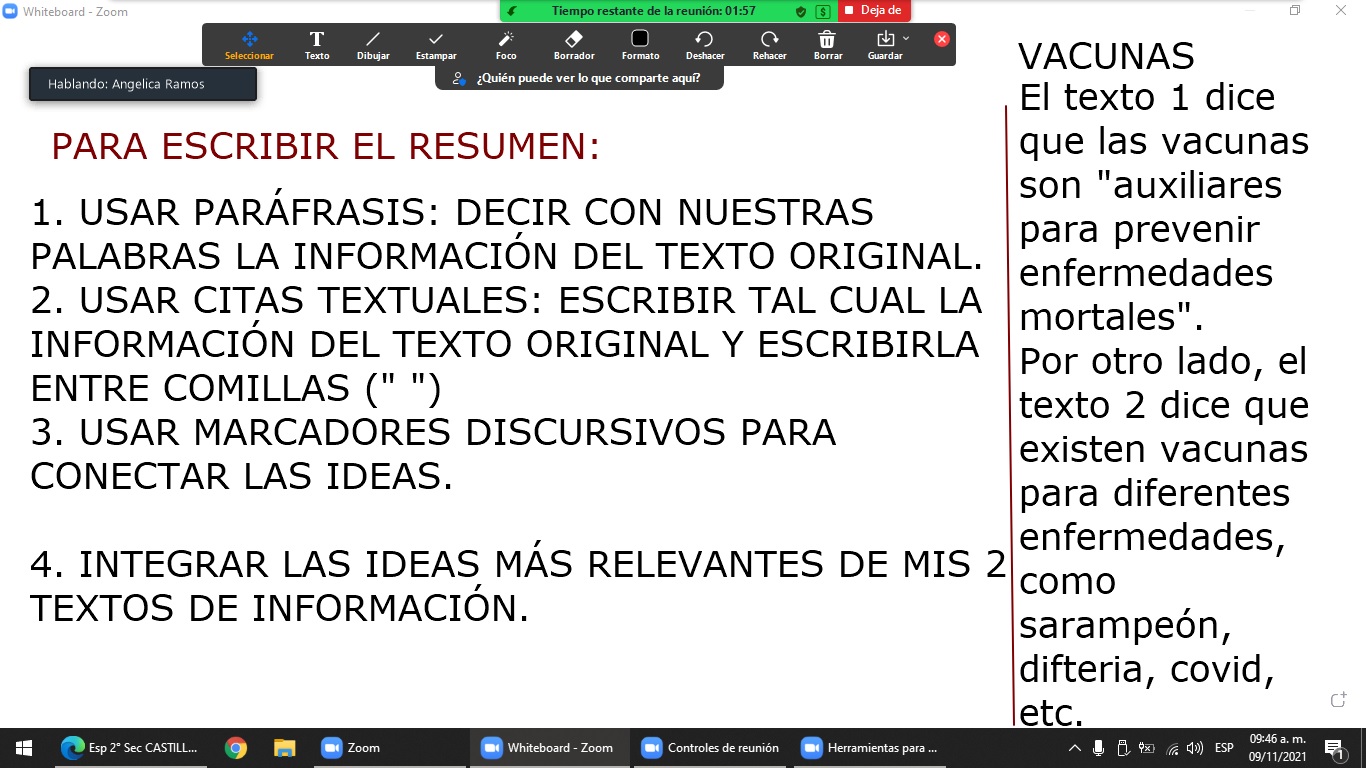Activate the Dibujar drawing tool
This screenshot has width=1366, height=768.
[373, 44]
